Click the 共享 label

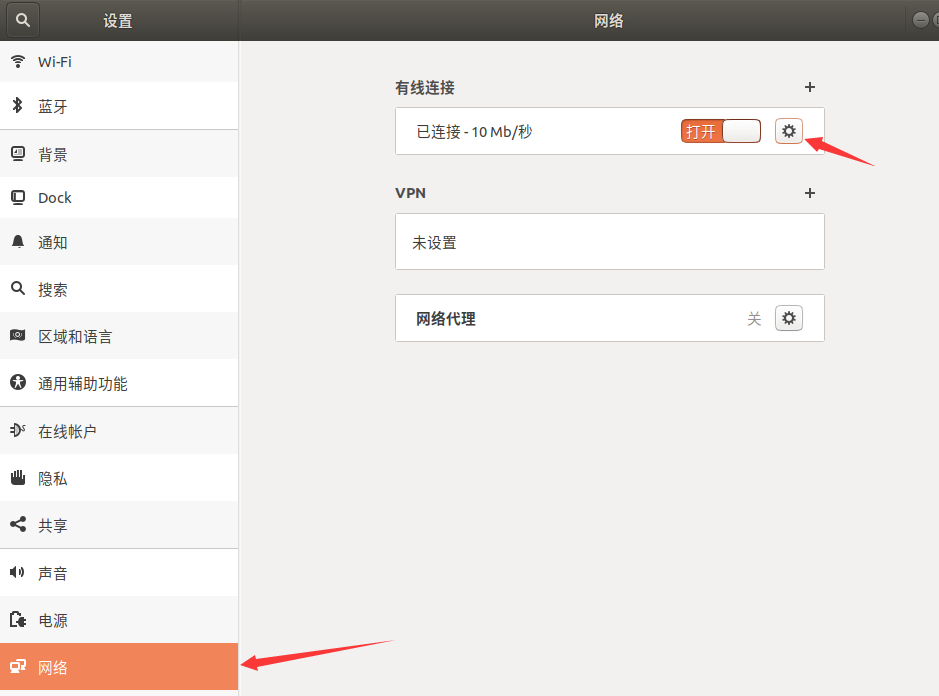[53, 525]
